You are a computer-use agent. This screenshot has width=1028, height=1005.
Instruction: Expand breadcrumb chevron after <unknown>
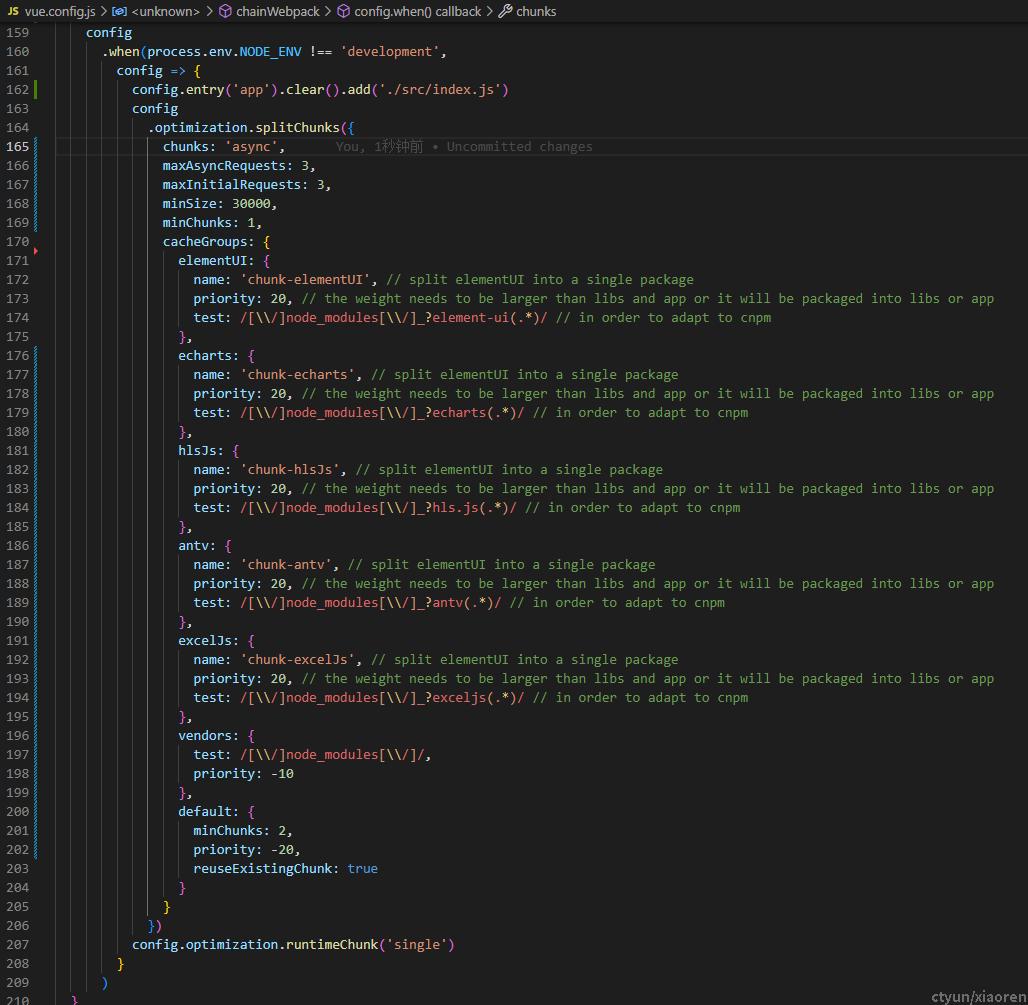[x=210, y=11]
